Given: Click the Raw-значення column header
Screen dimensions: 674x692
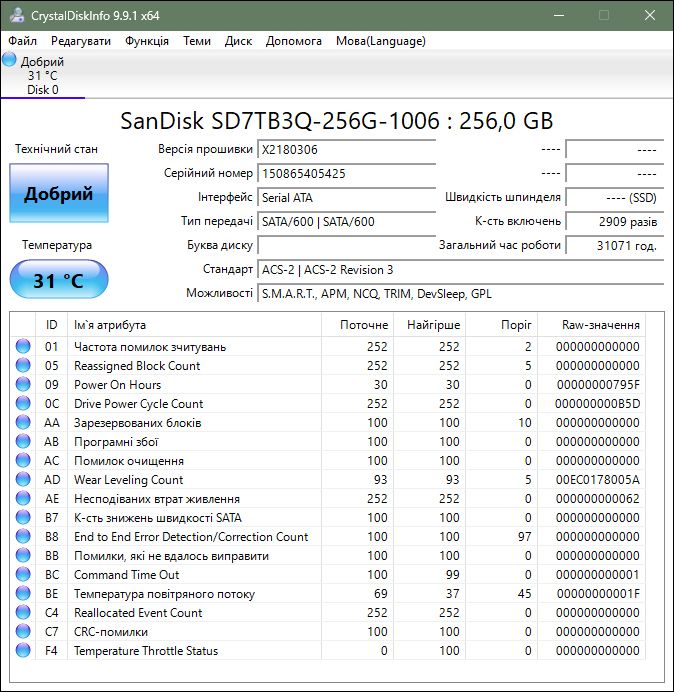Looking at the screenshot, I should pyautogui.click(x=591, y=325).
